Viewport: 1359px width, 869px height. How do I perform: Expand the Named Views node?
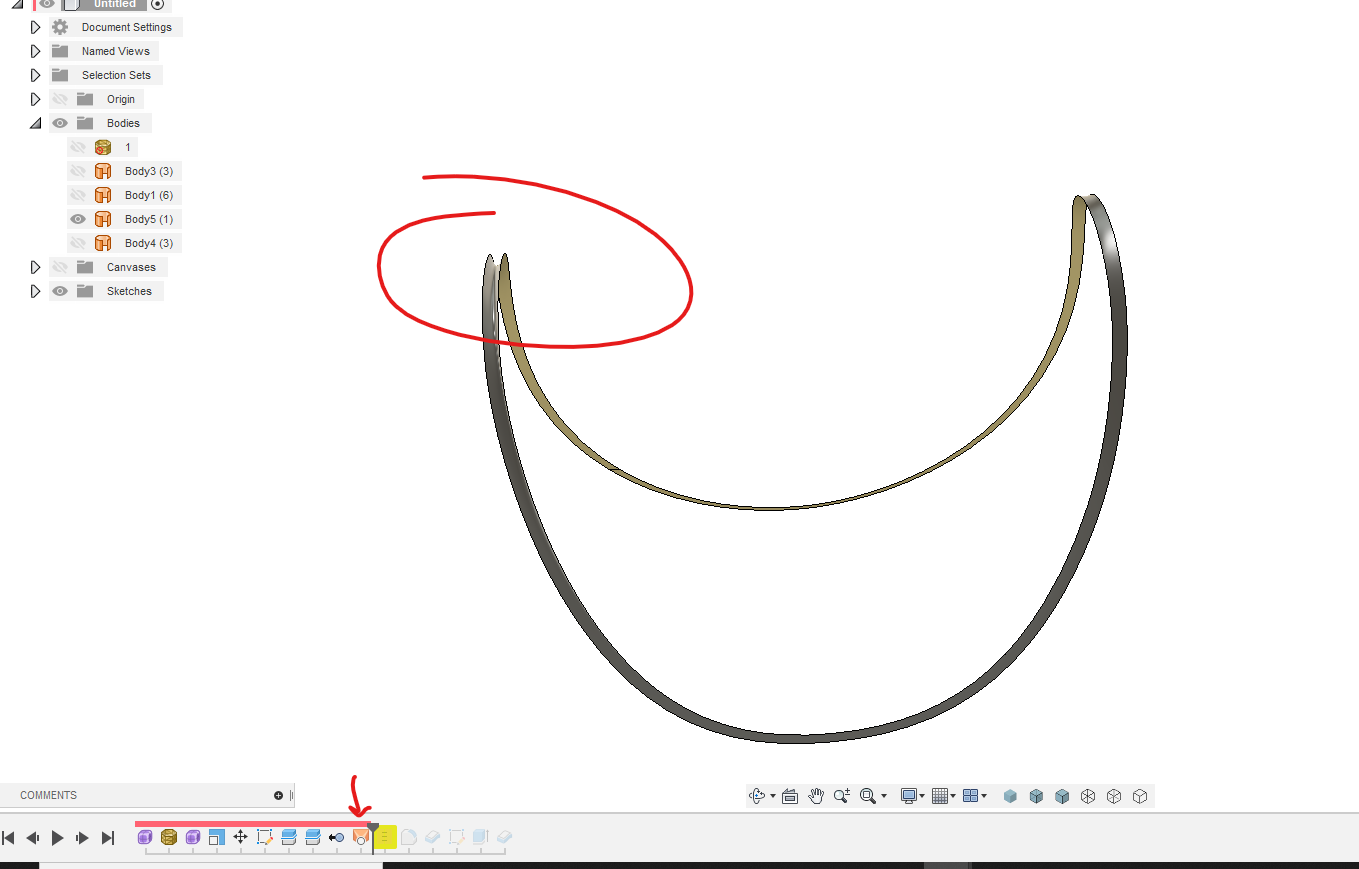click(35, 51)
